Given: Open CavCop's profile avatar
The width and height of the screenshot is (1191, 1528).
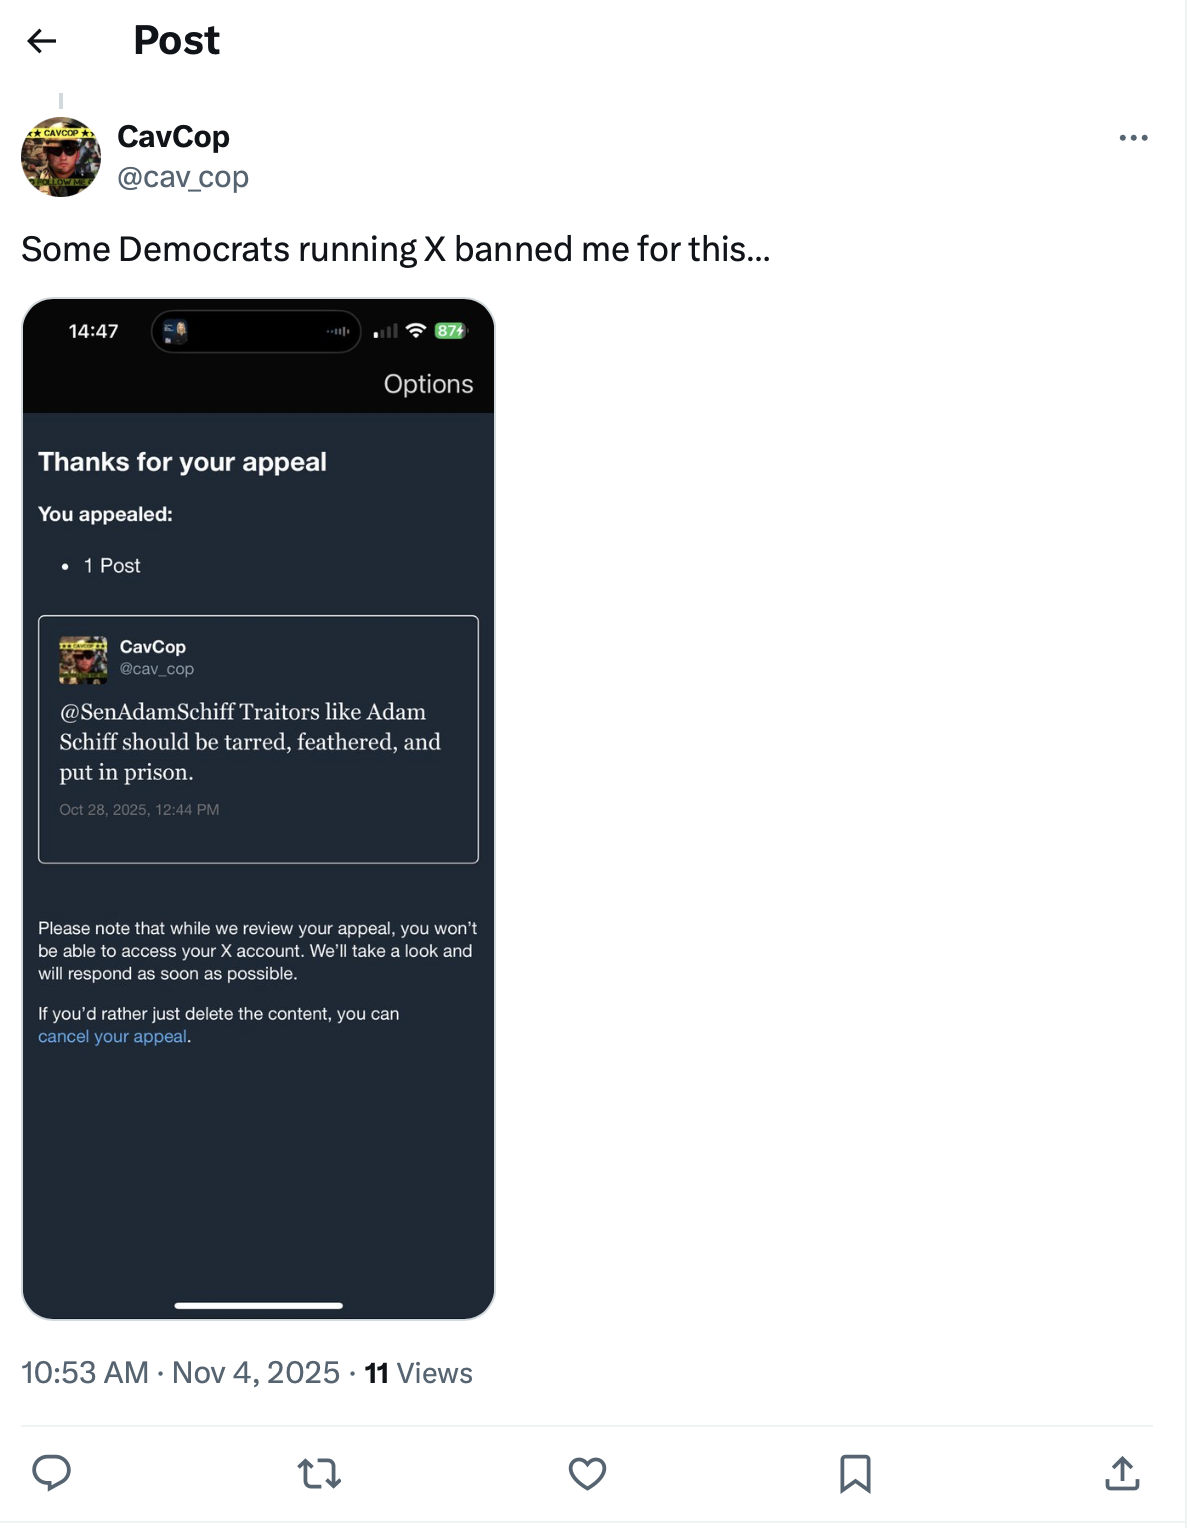Looking at the screenshot, I should pyautogui.click(x=61, y=157).
